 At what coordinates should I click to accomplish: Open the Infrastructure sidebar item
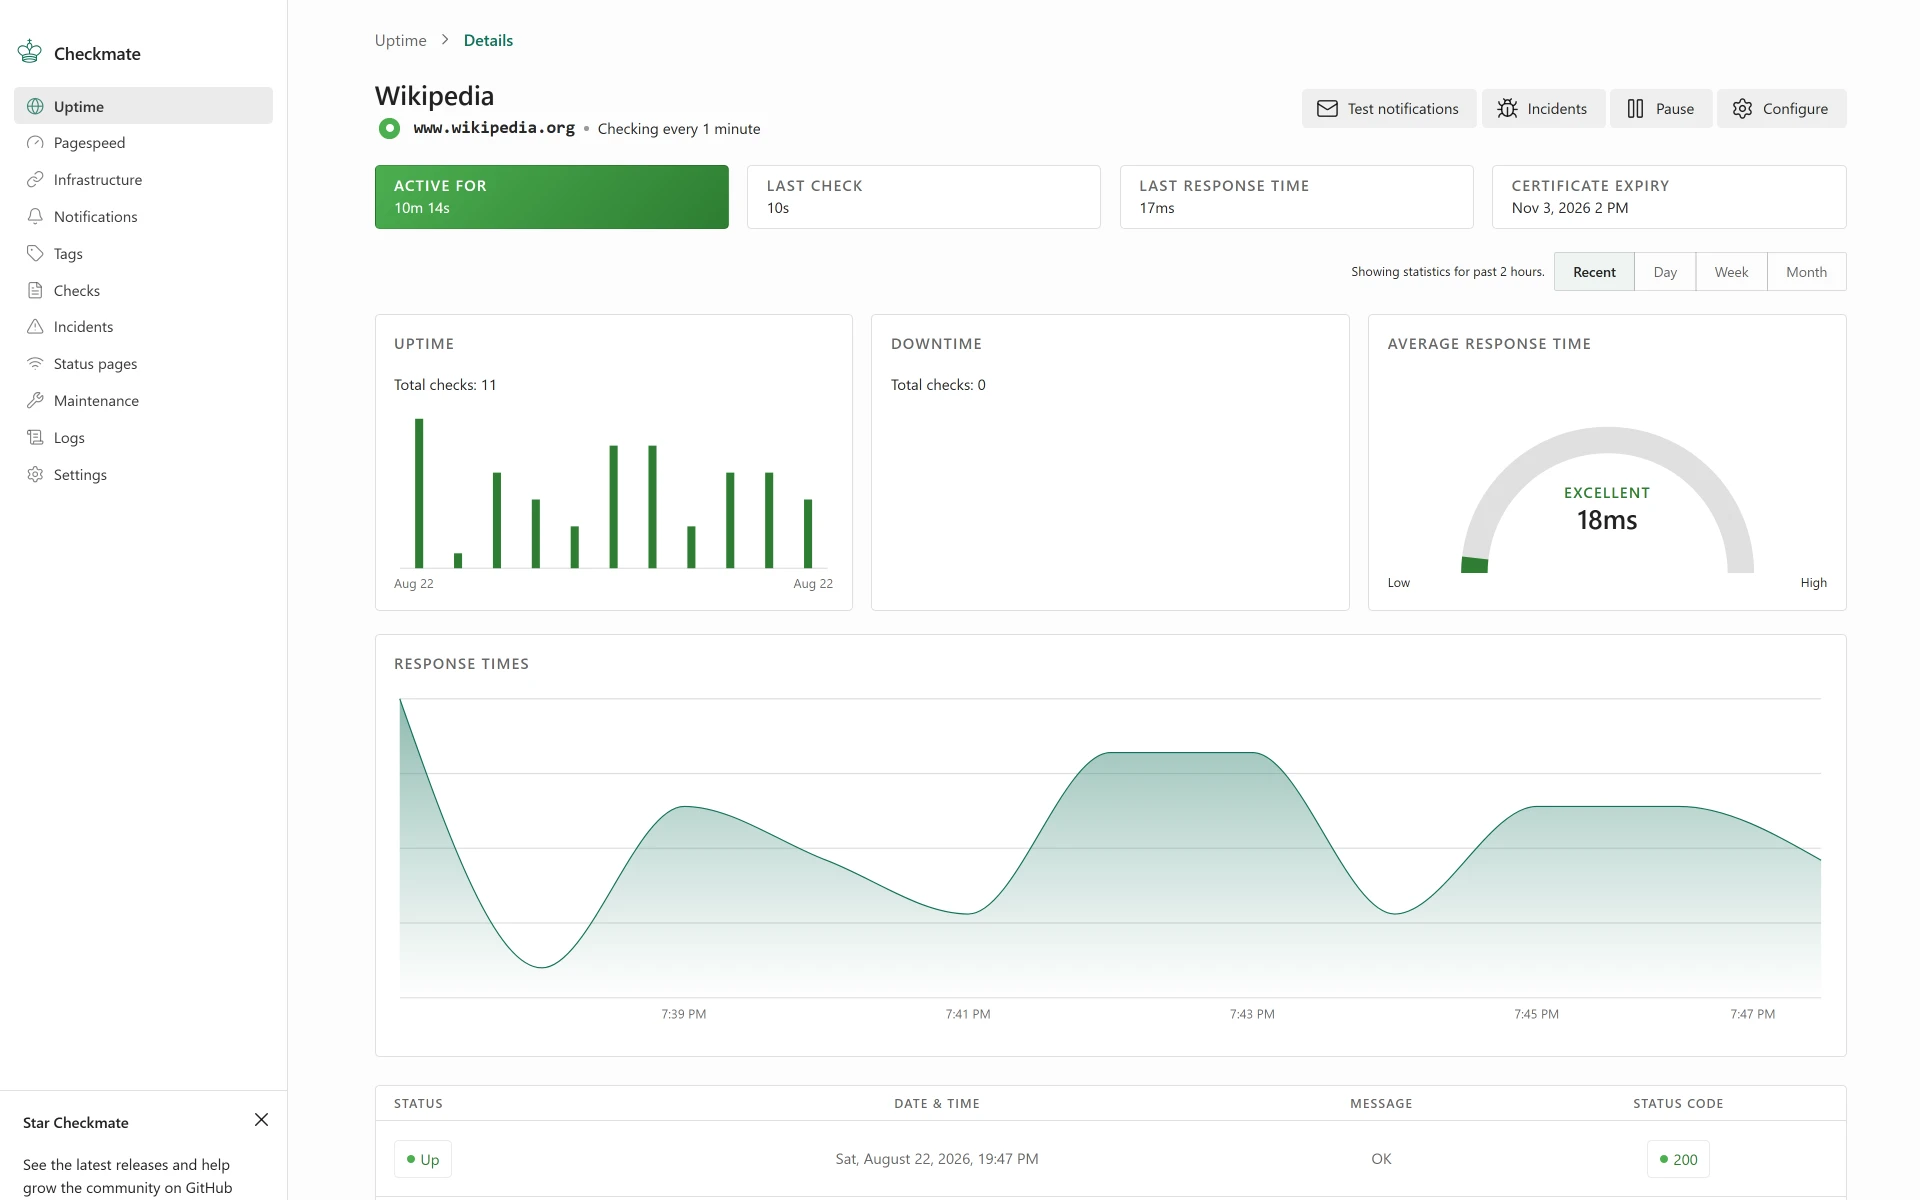click(143, 180)
